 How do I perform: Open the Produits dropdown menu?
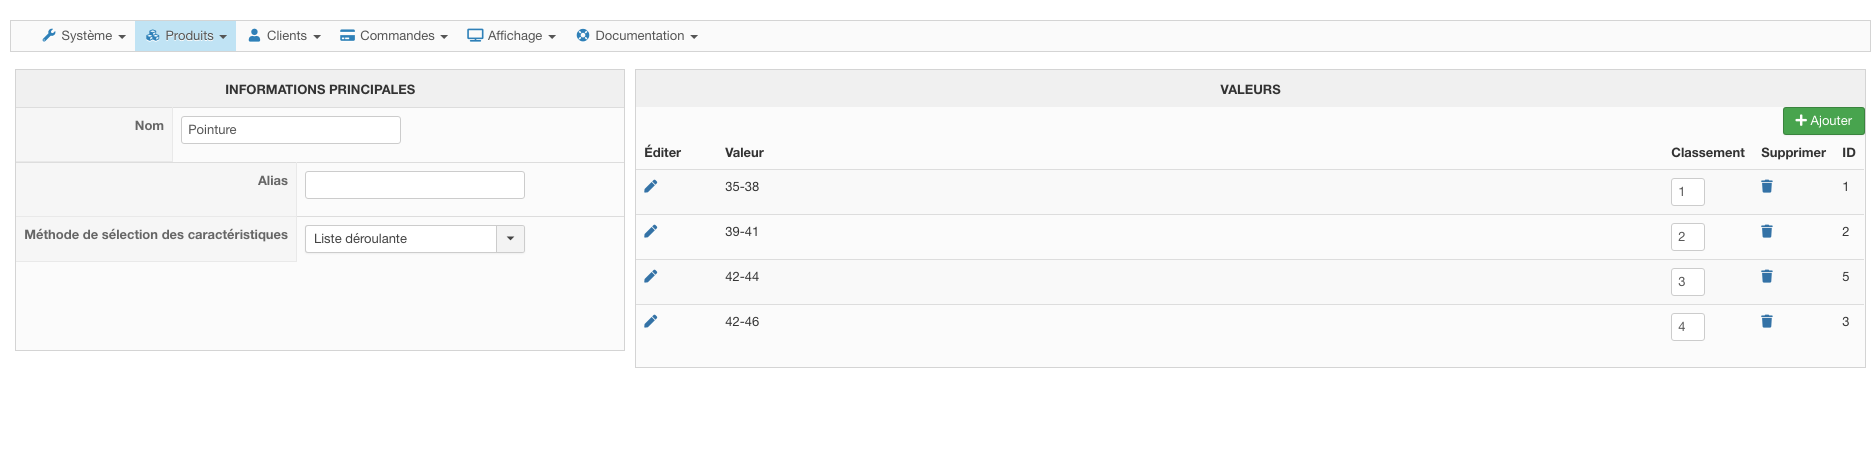click(x=186, y=36)
